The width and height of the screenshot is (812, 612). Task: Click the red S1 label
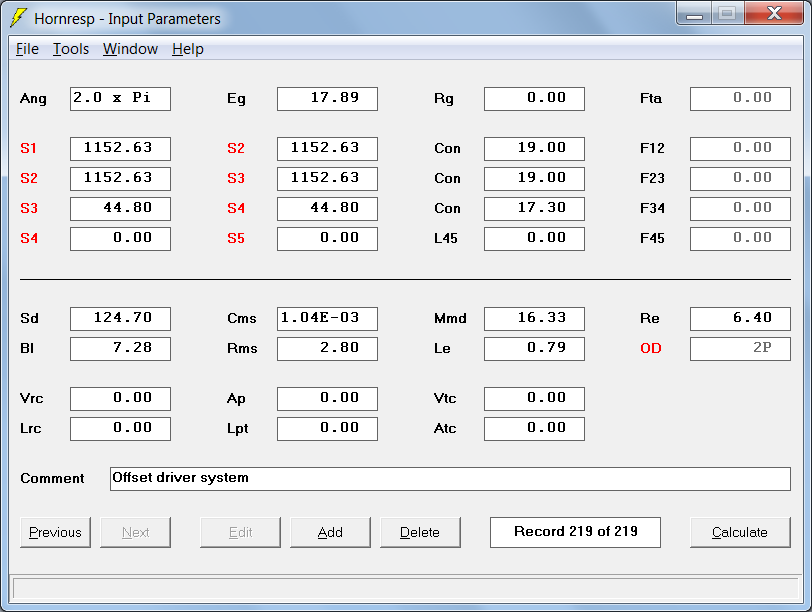28,149
